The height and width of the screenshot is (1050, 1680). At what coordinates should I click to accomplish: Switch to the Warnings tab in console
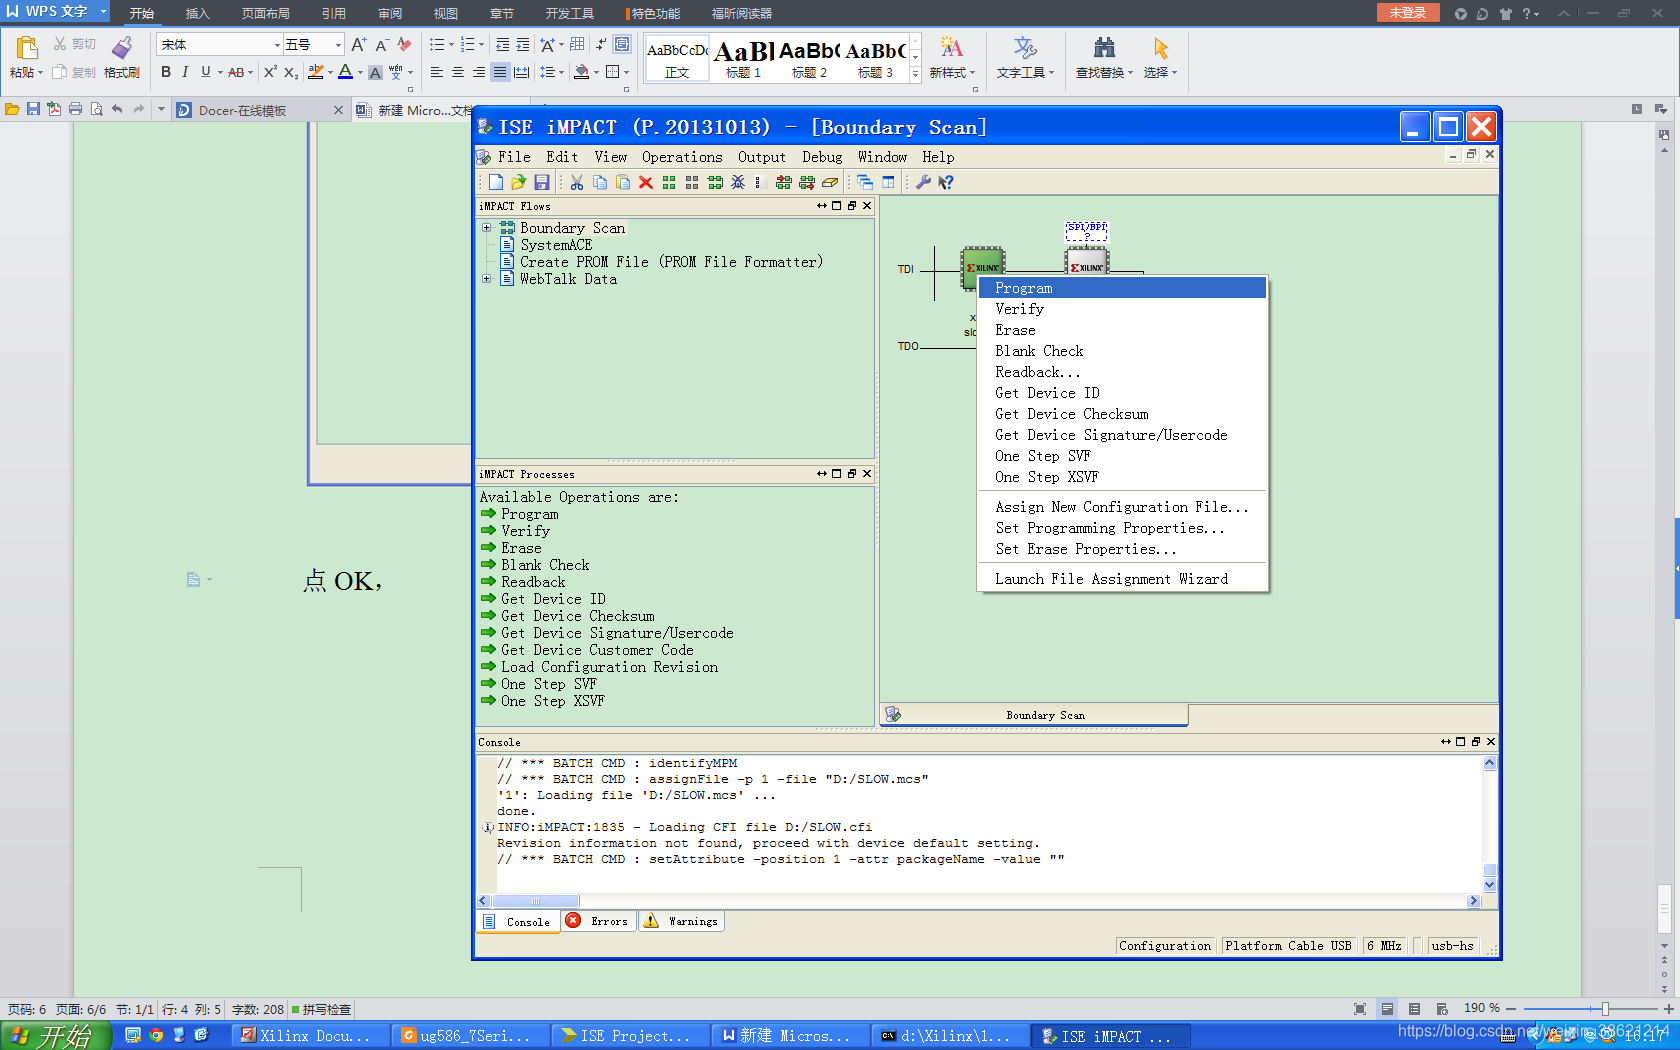click(681, 921)
